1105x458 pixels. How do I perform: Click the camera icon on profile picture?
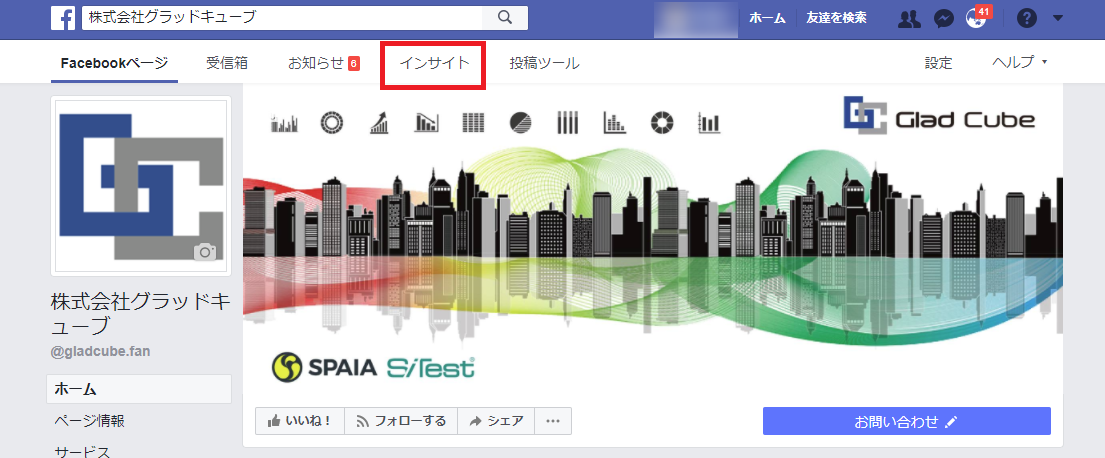205,252
